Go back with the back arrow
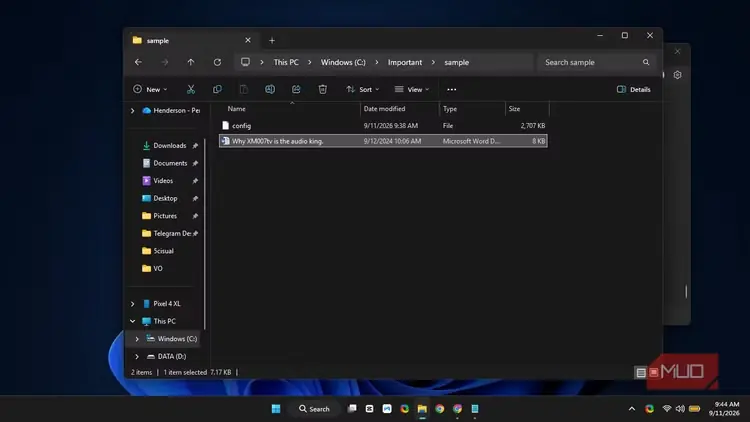750x422 pixels. pyautogui.click(x=138, y=62)
